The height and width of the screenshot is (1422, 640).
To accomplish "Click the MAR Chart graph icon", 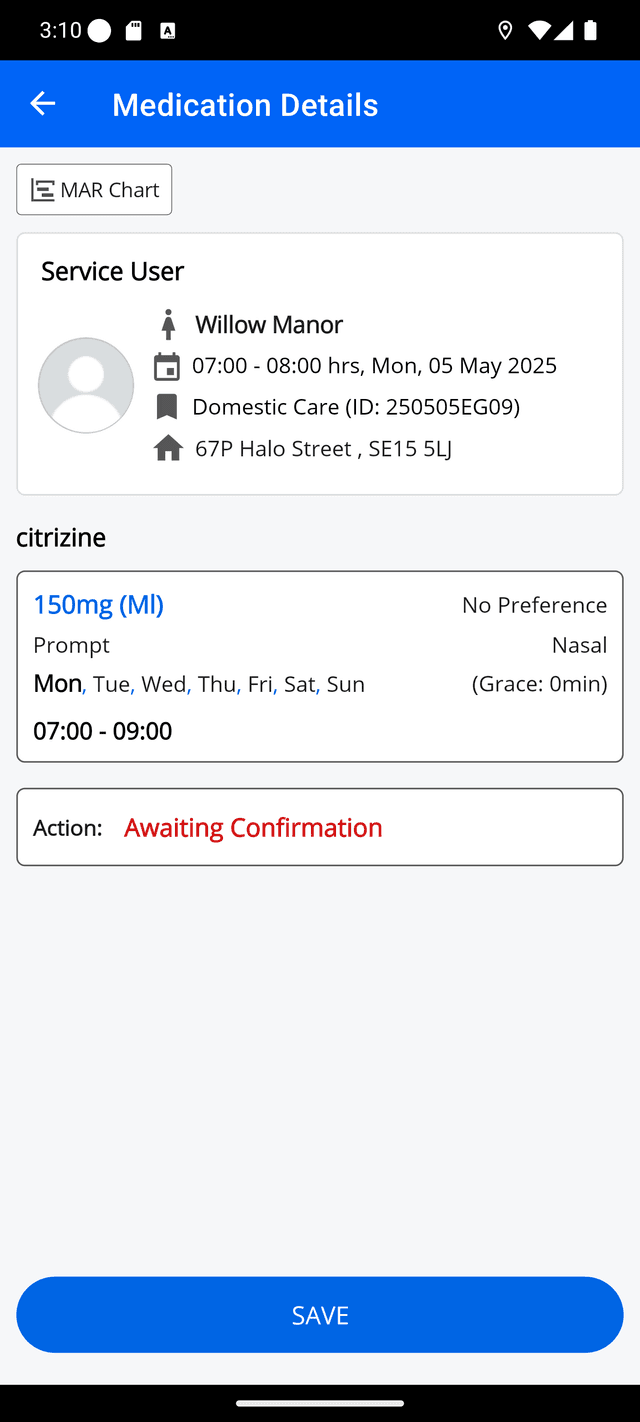I will tap(42, 190).
